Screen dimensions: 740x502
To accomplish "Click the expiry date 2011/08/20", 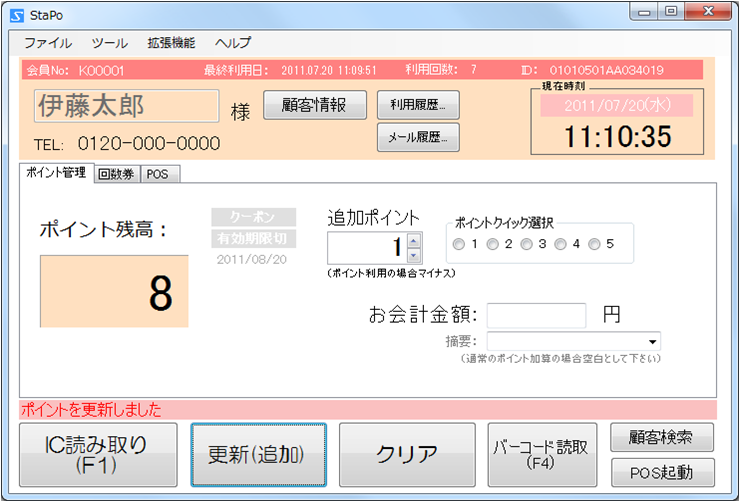I will (252, 259).
